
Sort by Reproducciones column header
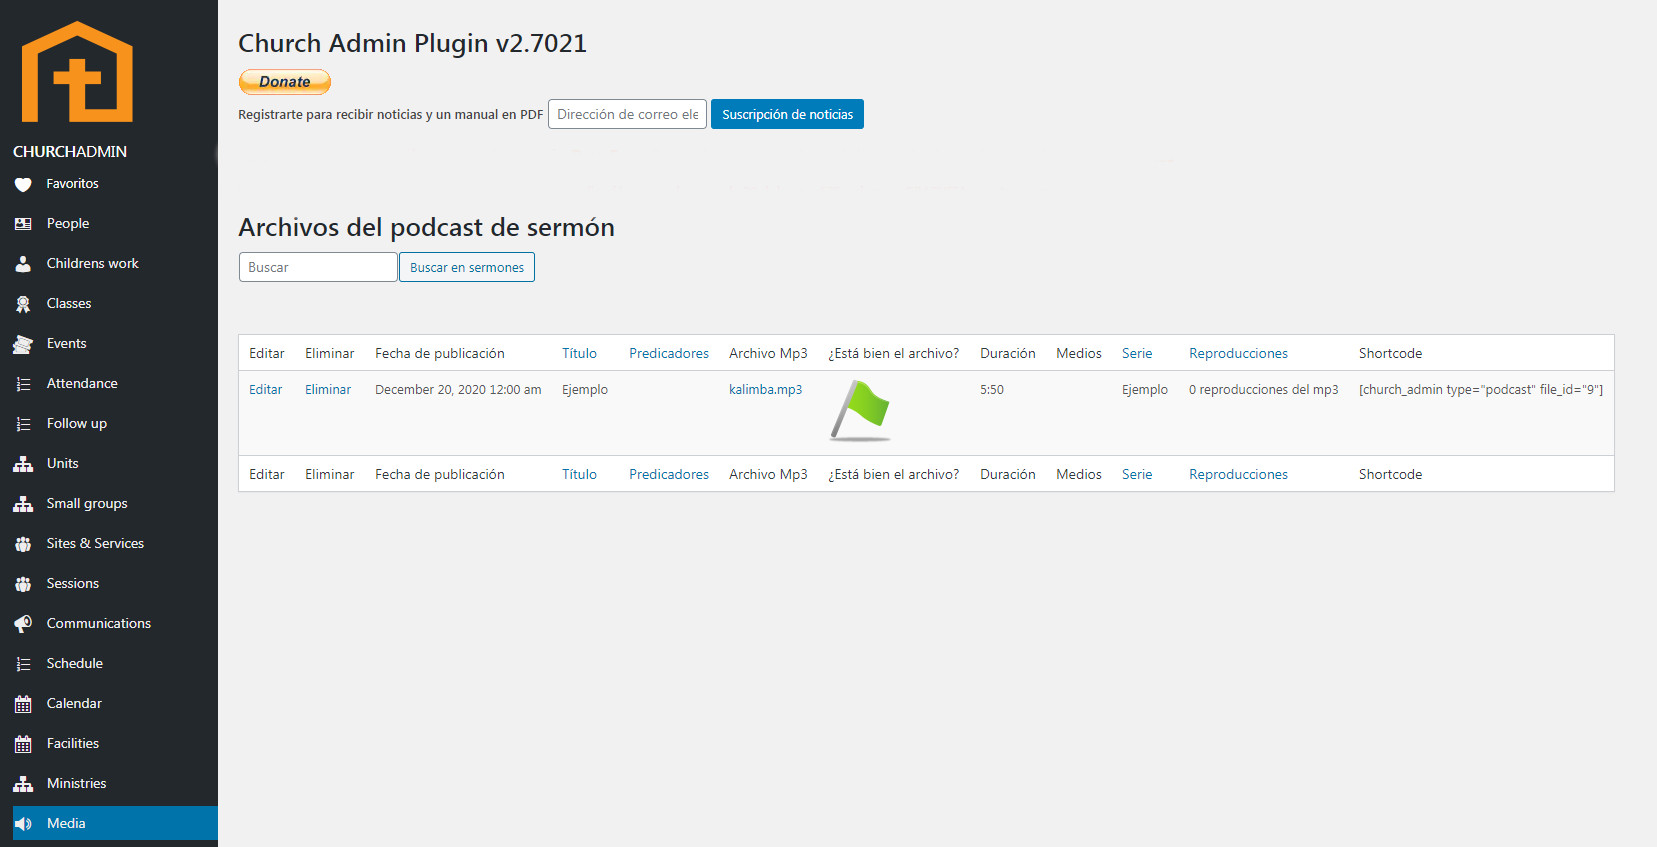1238,354
